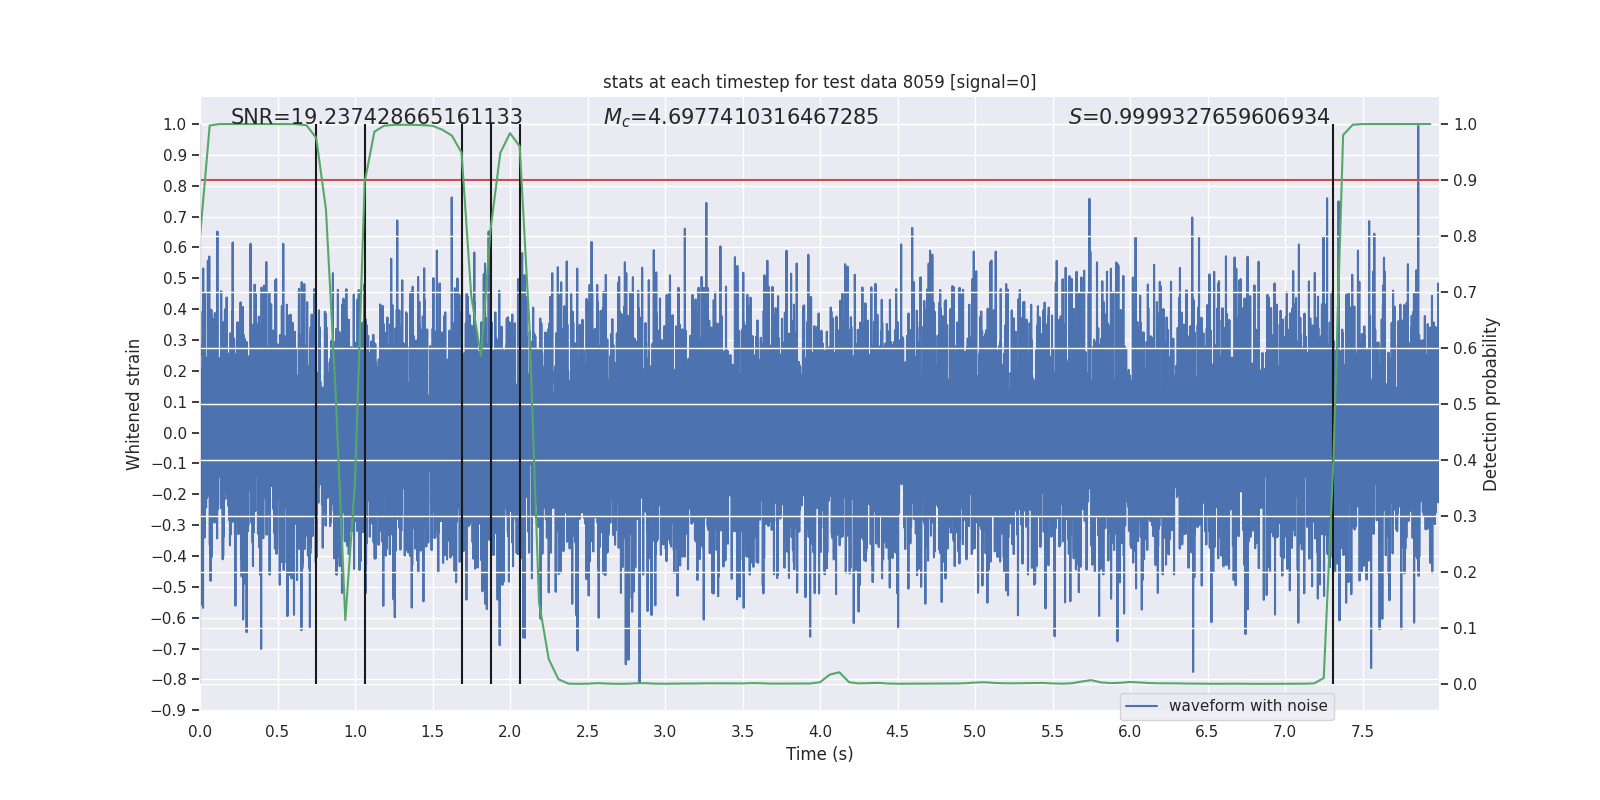The width and height of the screenshot is (1600, 800).
Task: Select the SNR value annotation text
Action: (x=376, y=117)
